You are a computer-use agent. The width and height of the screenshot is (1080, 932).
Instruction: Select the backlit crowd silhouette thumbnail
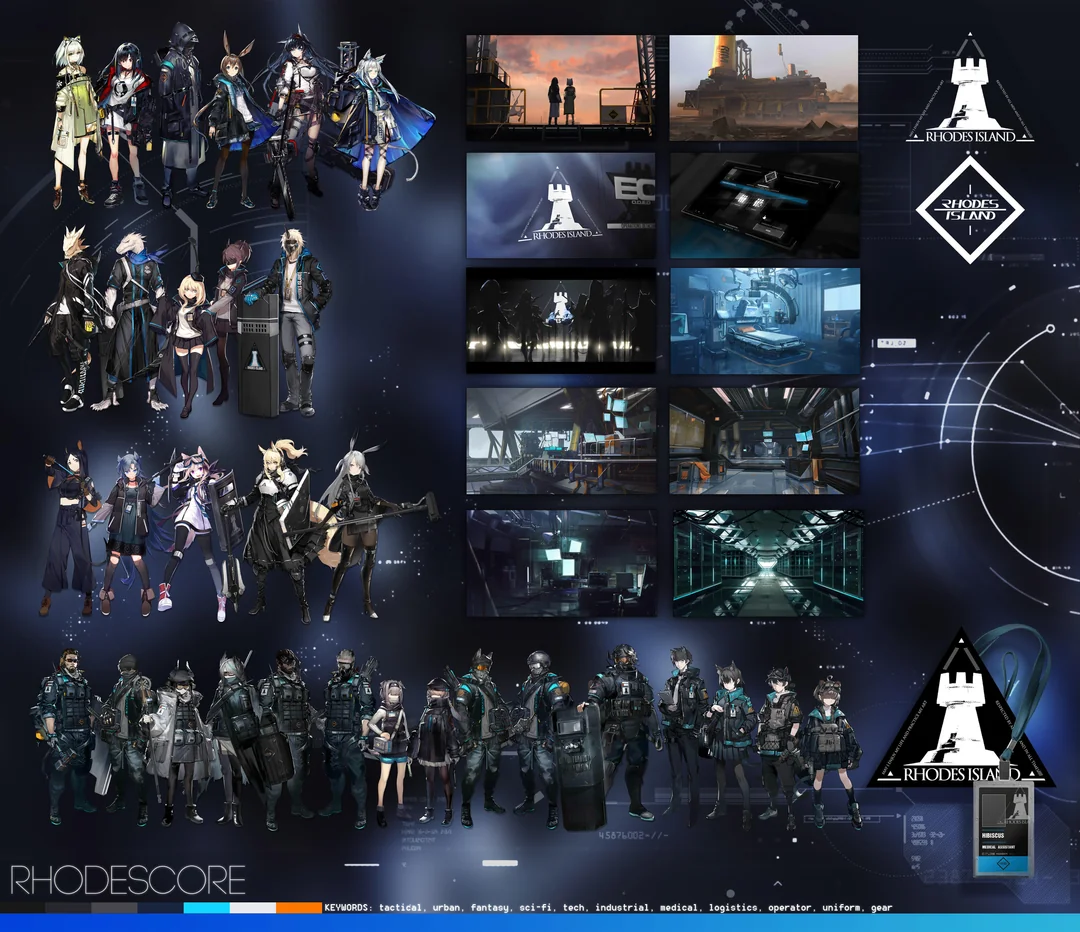tap(561, 321)
